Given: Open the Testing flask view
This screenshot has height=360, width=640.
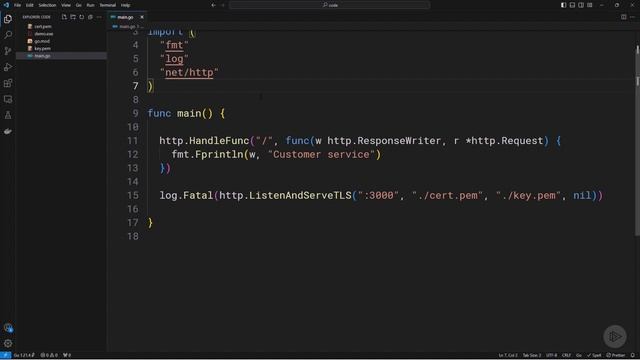Looking at the screenshot, I should click(8, 115).
